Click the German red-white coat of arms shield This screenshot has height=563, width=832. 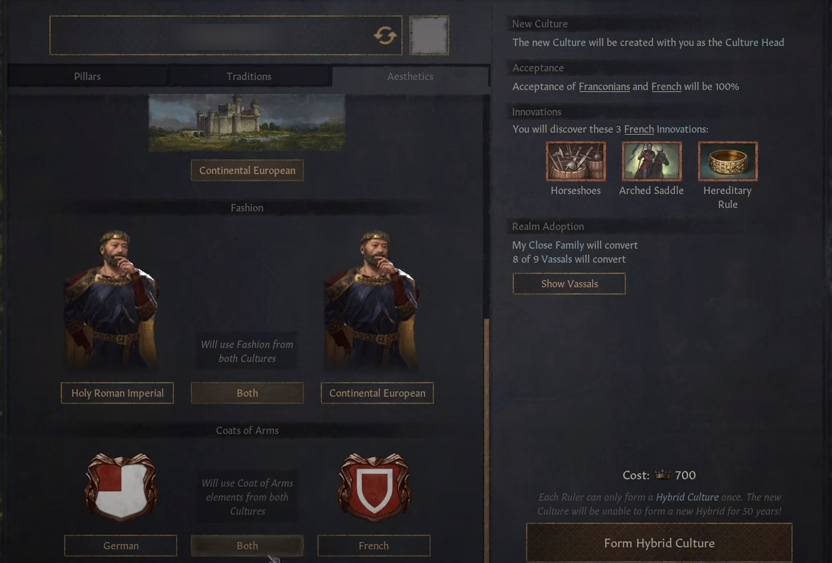pos(121,486)
